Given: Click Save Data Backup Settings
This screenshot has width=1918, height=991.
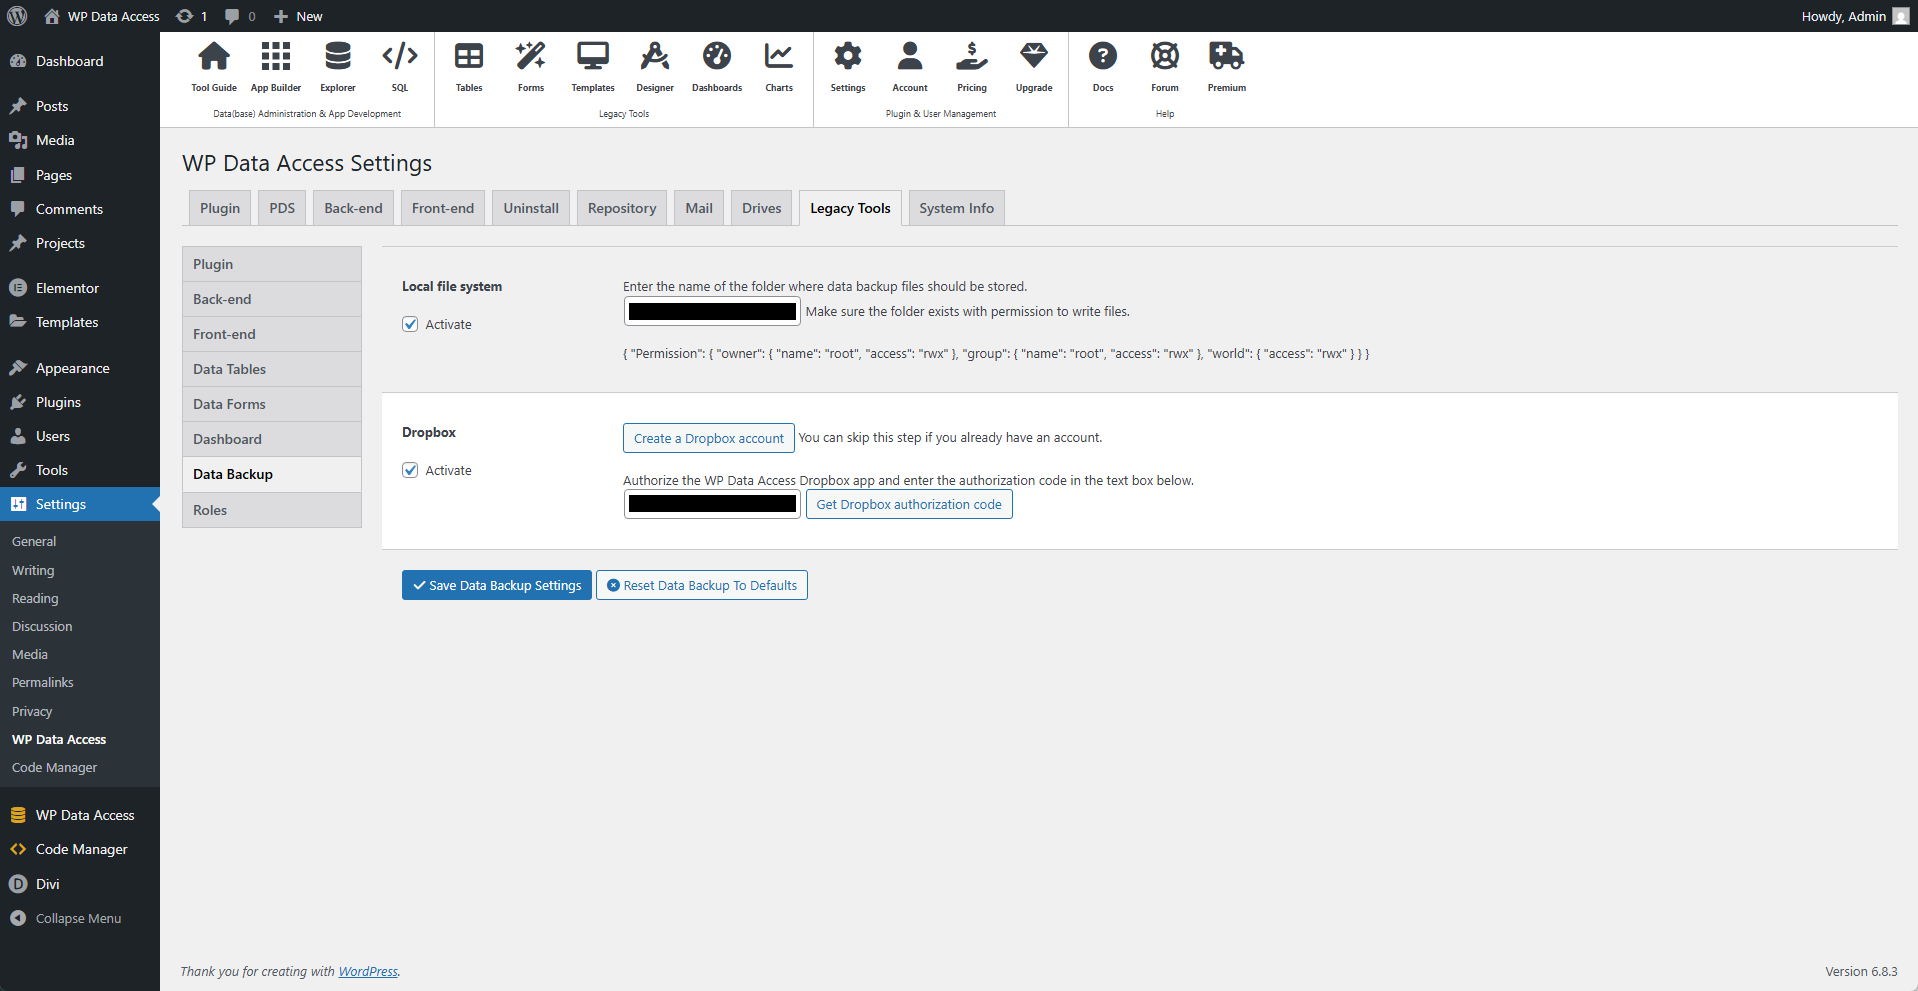Looking at the screenshot, I should 496,584.
